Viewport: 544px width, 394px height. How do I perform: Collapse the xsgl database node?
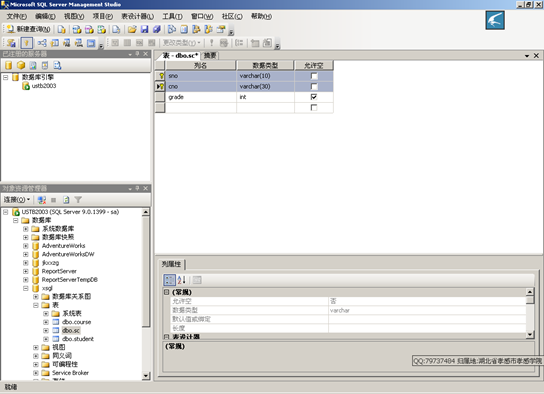(26, 288)
